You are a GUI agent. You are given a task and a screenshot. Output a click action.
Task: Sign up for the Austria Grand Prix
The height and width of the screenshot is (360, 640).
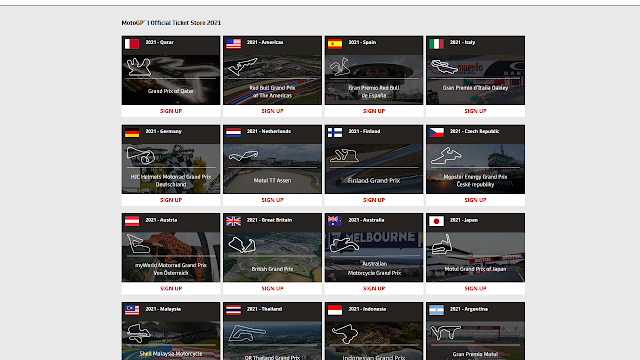(x=171, y=289)
